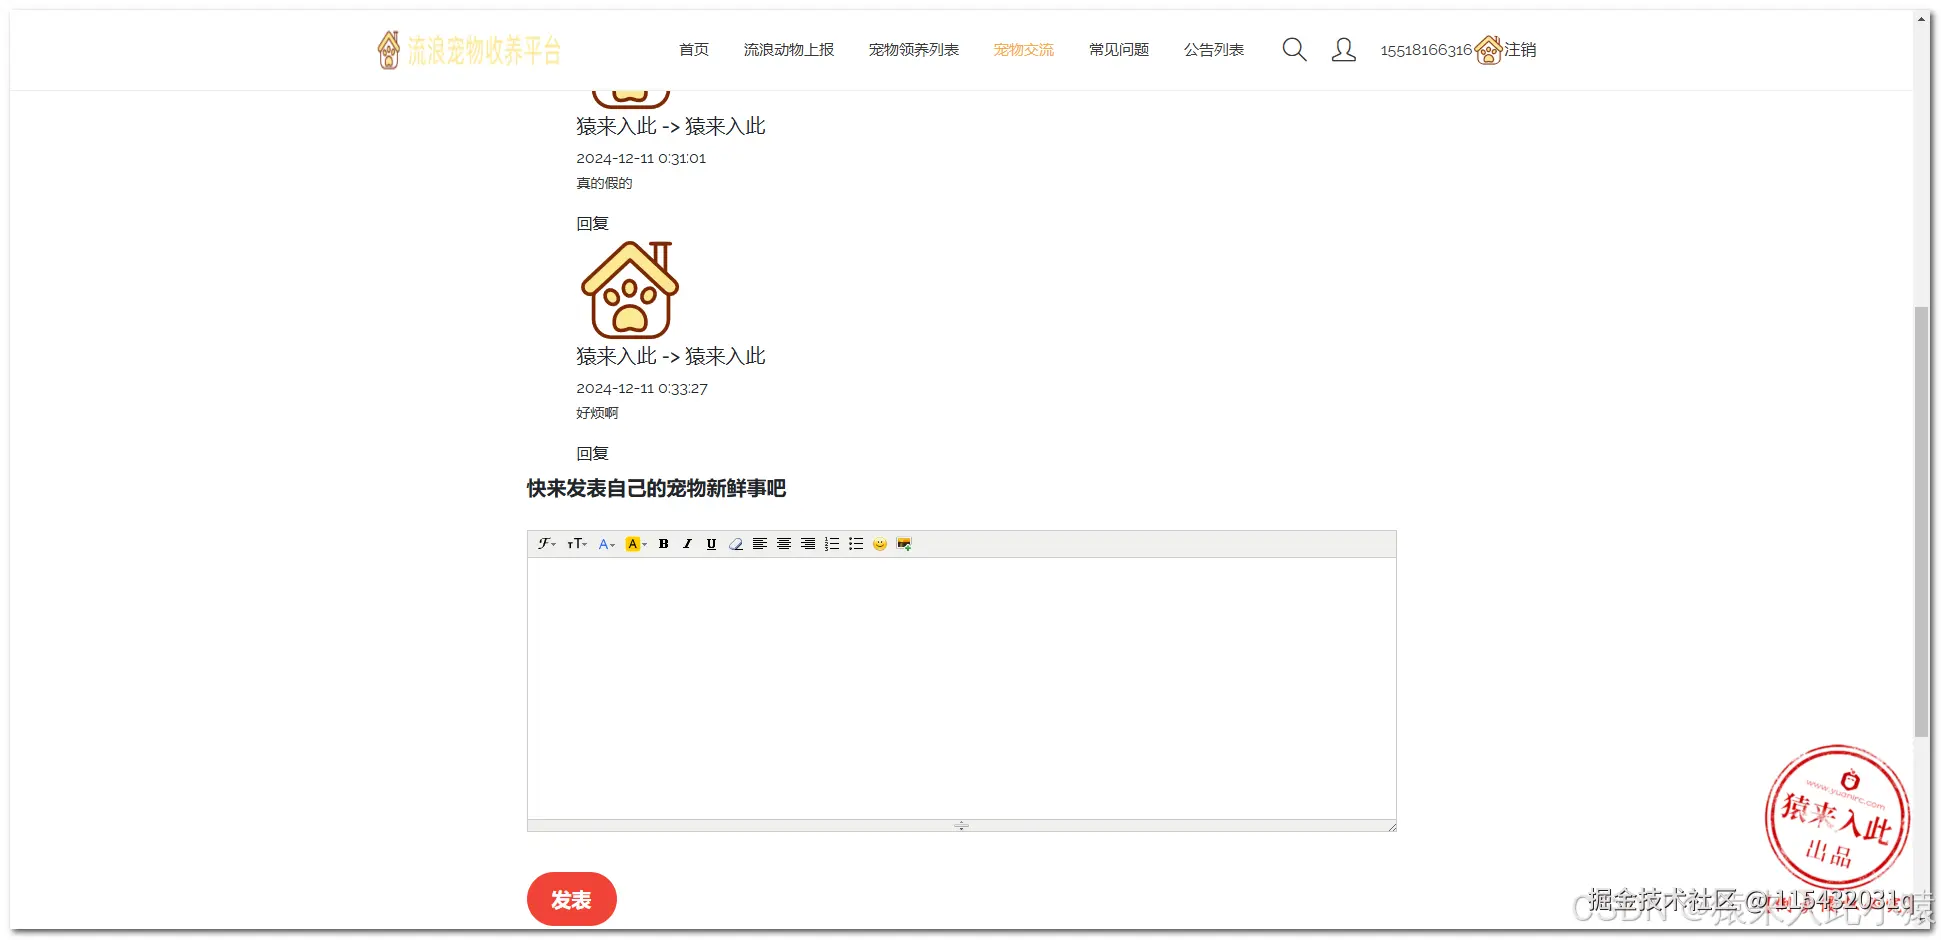Click inside the rich text editor area
Image resolution: width=1941 pixels, height=940 pixels.
tap(962, 689)
